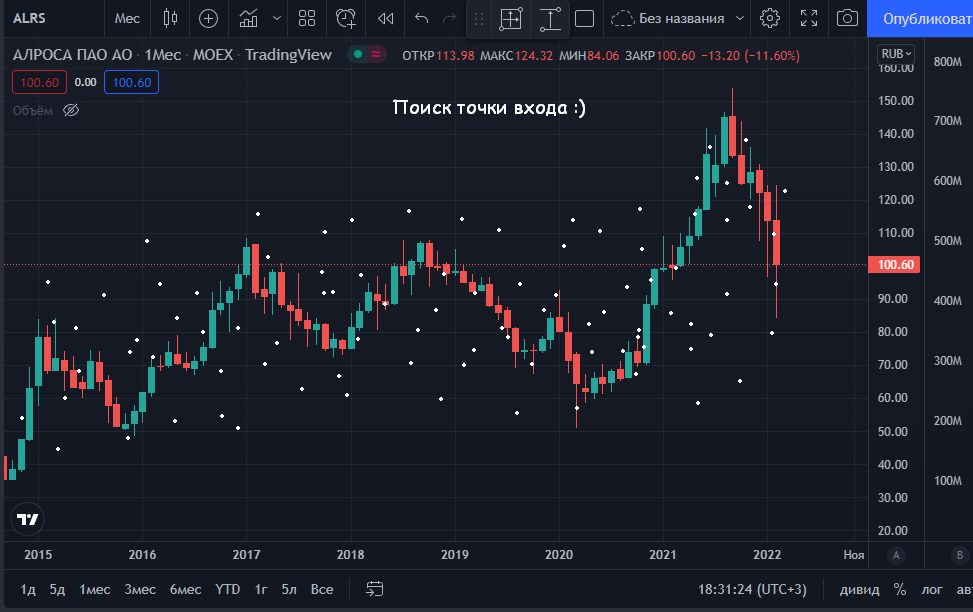Set range to 3мес
This screenshot has width=973, height=612.
click(x=140, y=589)
